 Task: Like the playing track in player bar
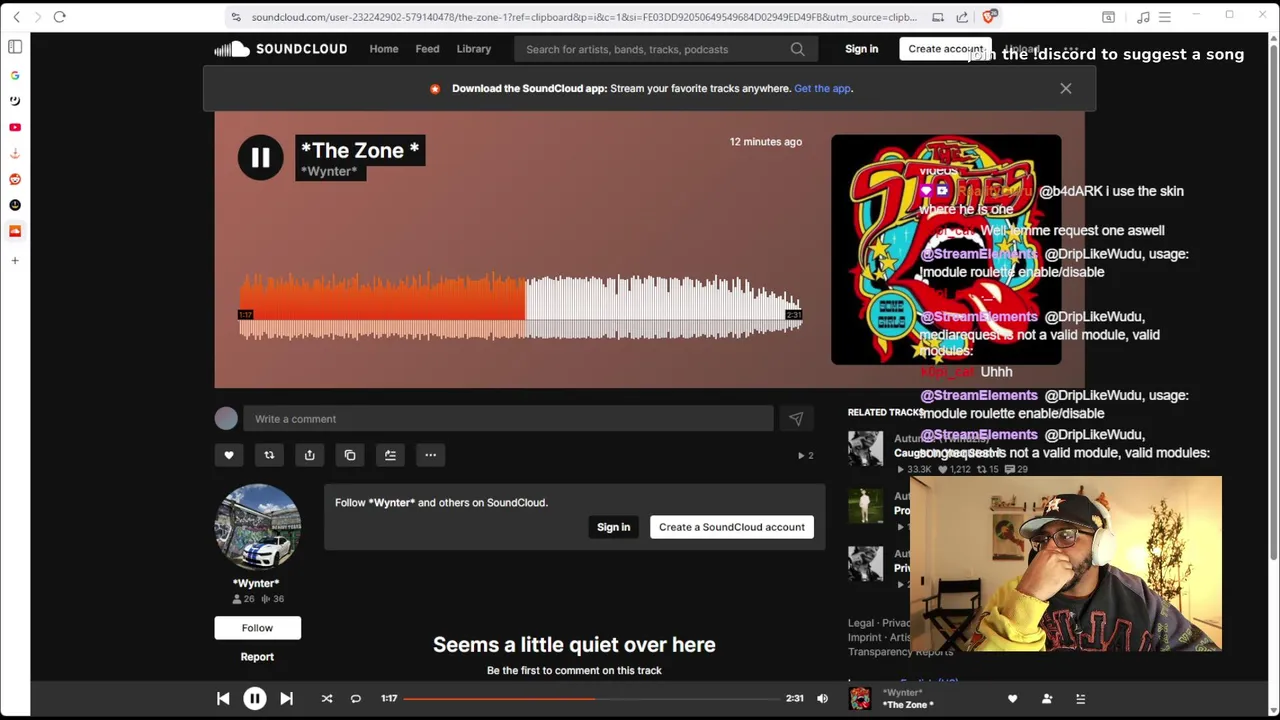[x=1012, y=699]
